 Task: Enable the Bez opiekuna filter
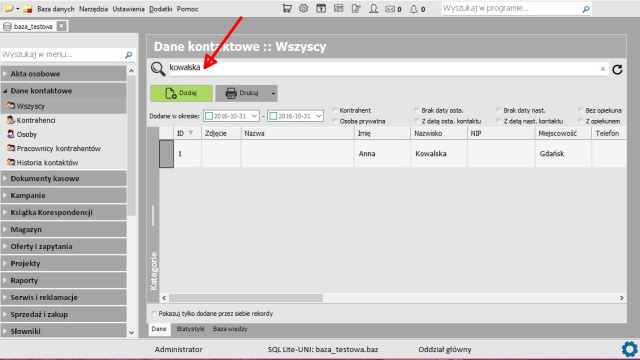(580, 110)
